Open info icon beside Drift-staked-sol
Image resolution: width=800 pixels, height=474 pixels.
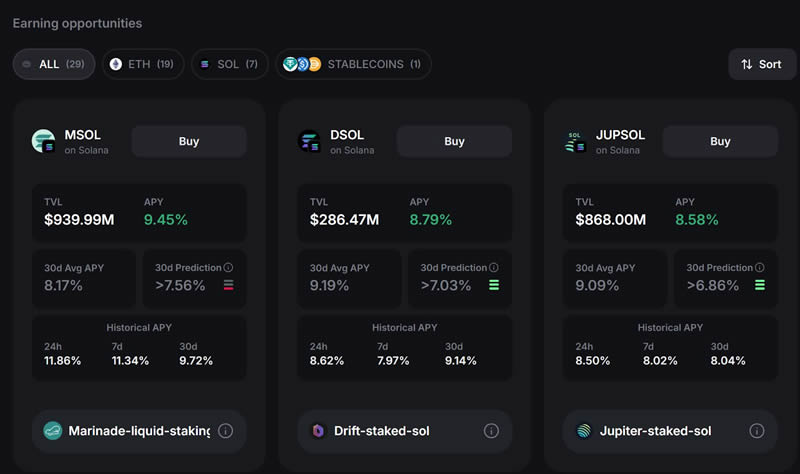[x=491, y=431]
